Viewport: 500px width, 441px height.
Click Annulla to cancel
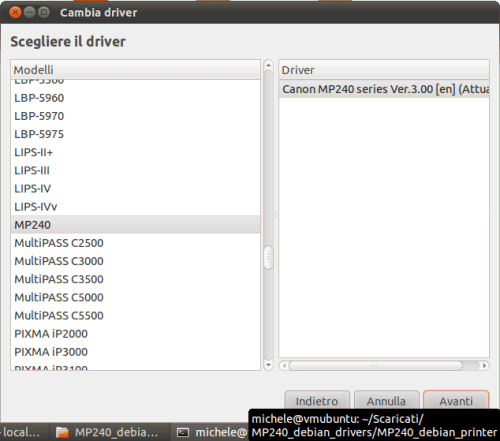(x=386, y=401)
